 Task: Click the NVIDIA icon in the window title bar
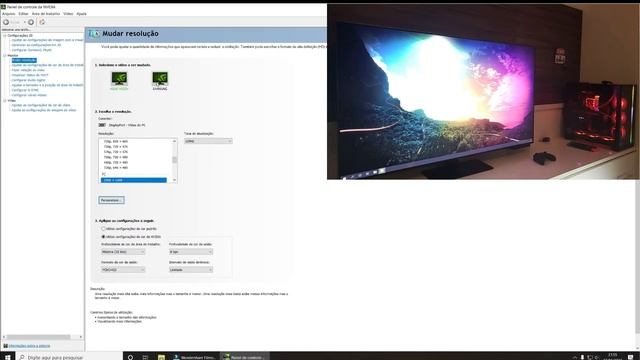coord(3,7)
